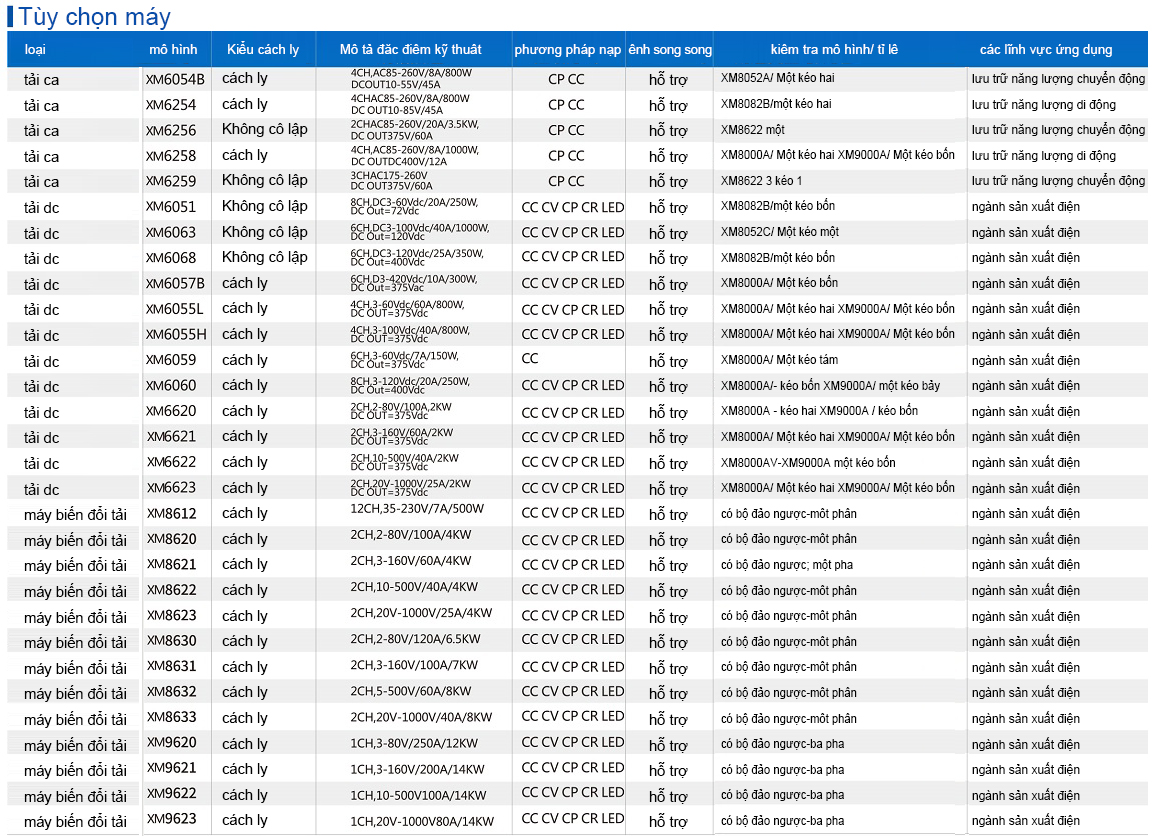Choose model cell XM8612

coord(171,514)
